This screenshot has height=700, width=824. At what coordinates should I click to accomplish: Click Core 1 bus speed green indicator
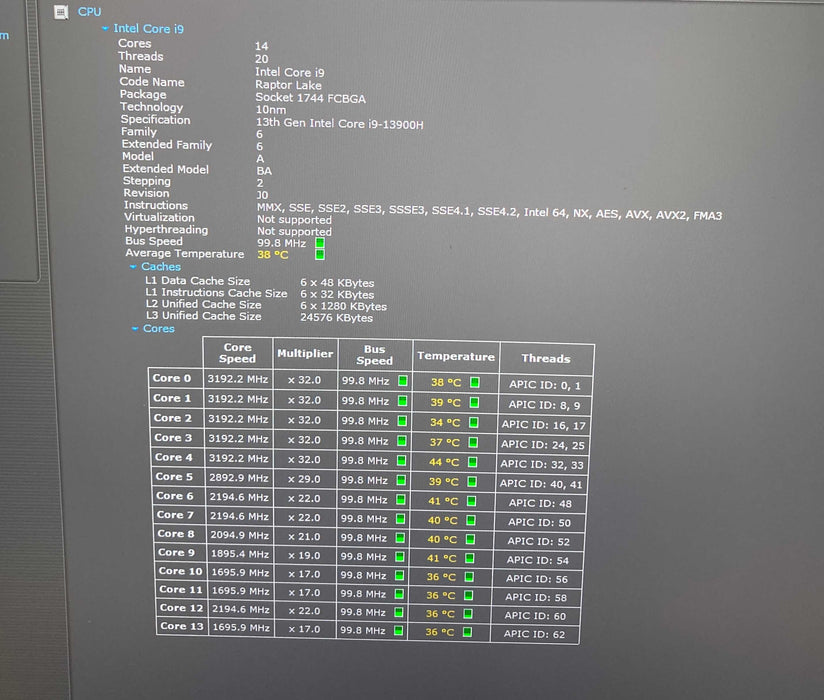(403, 400)
